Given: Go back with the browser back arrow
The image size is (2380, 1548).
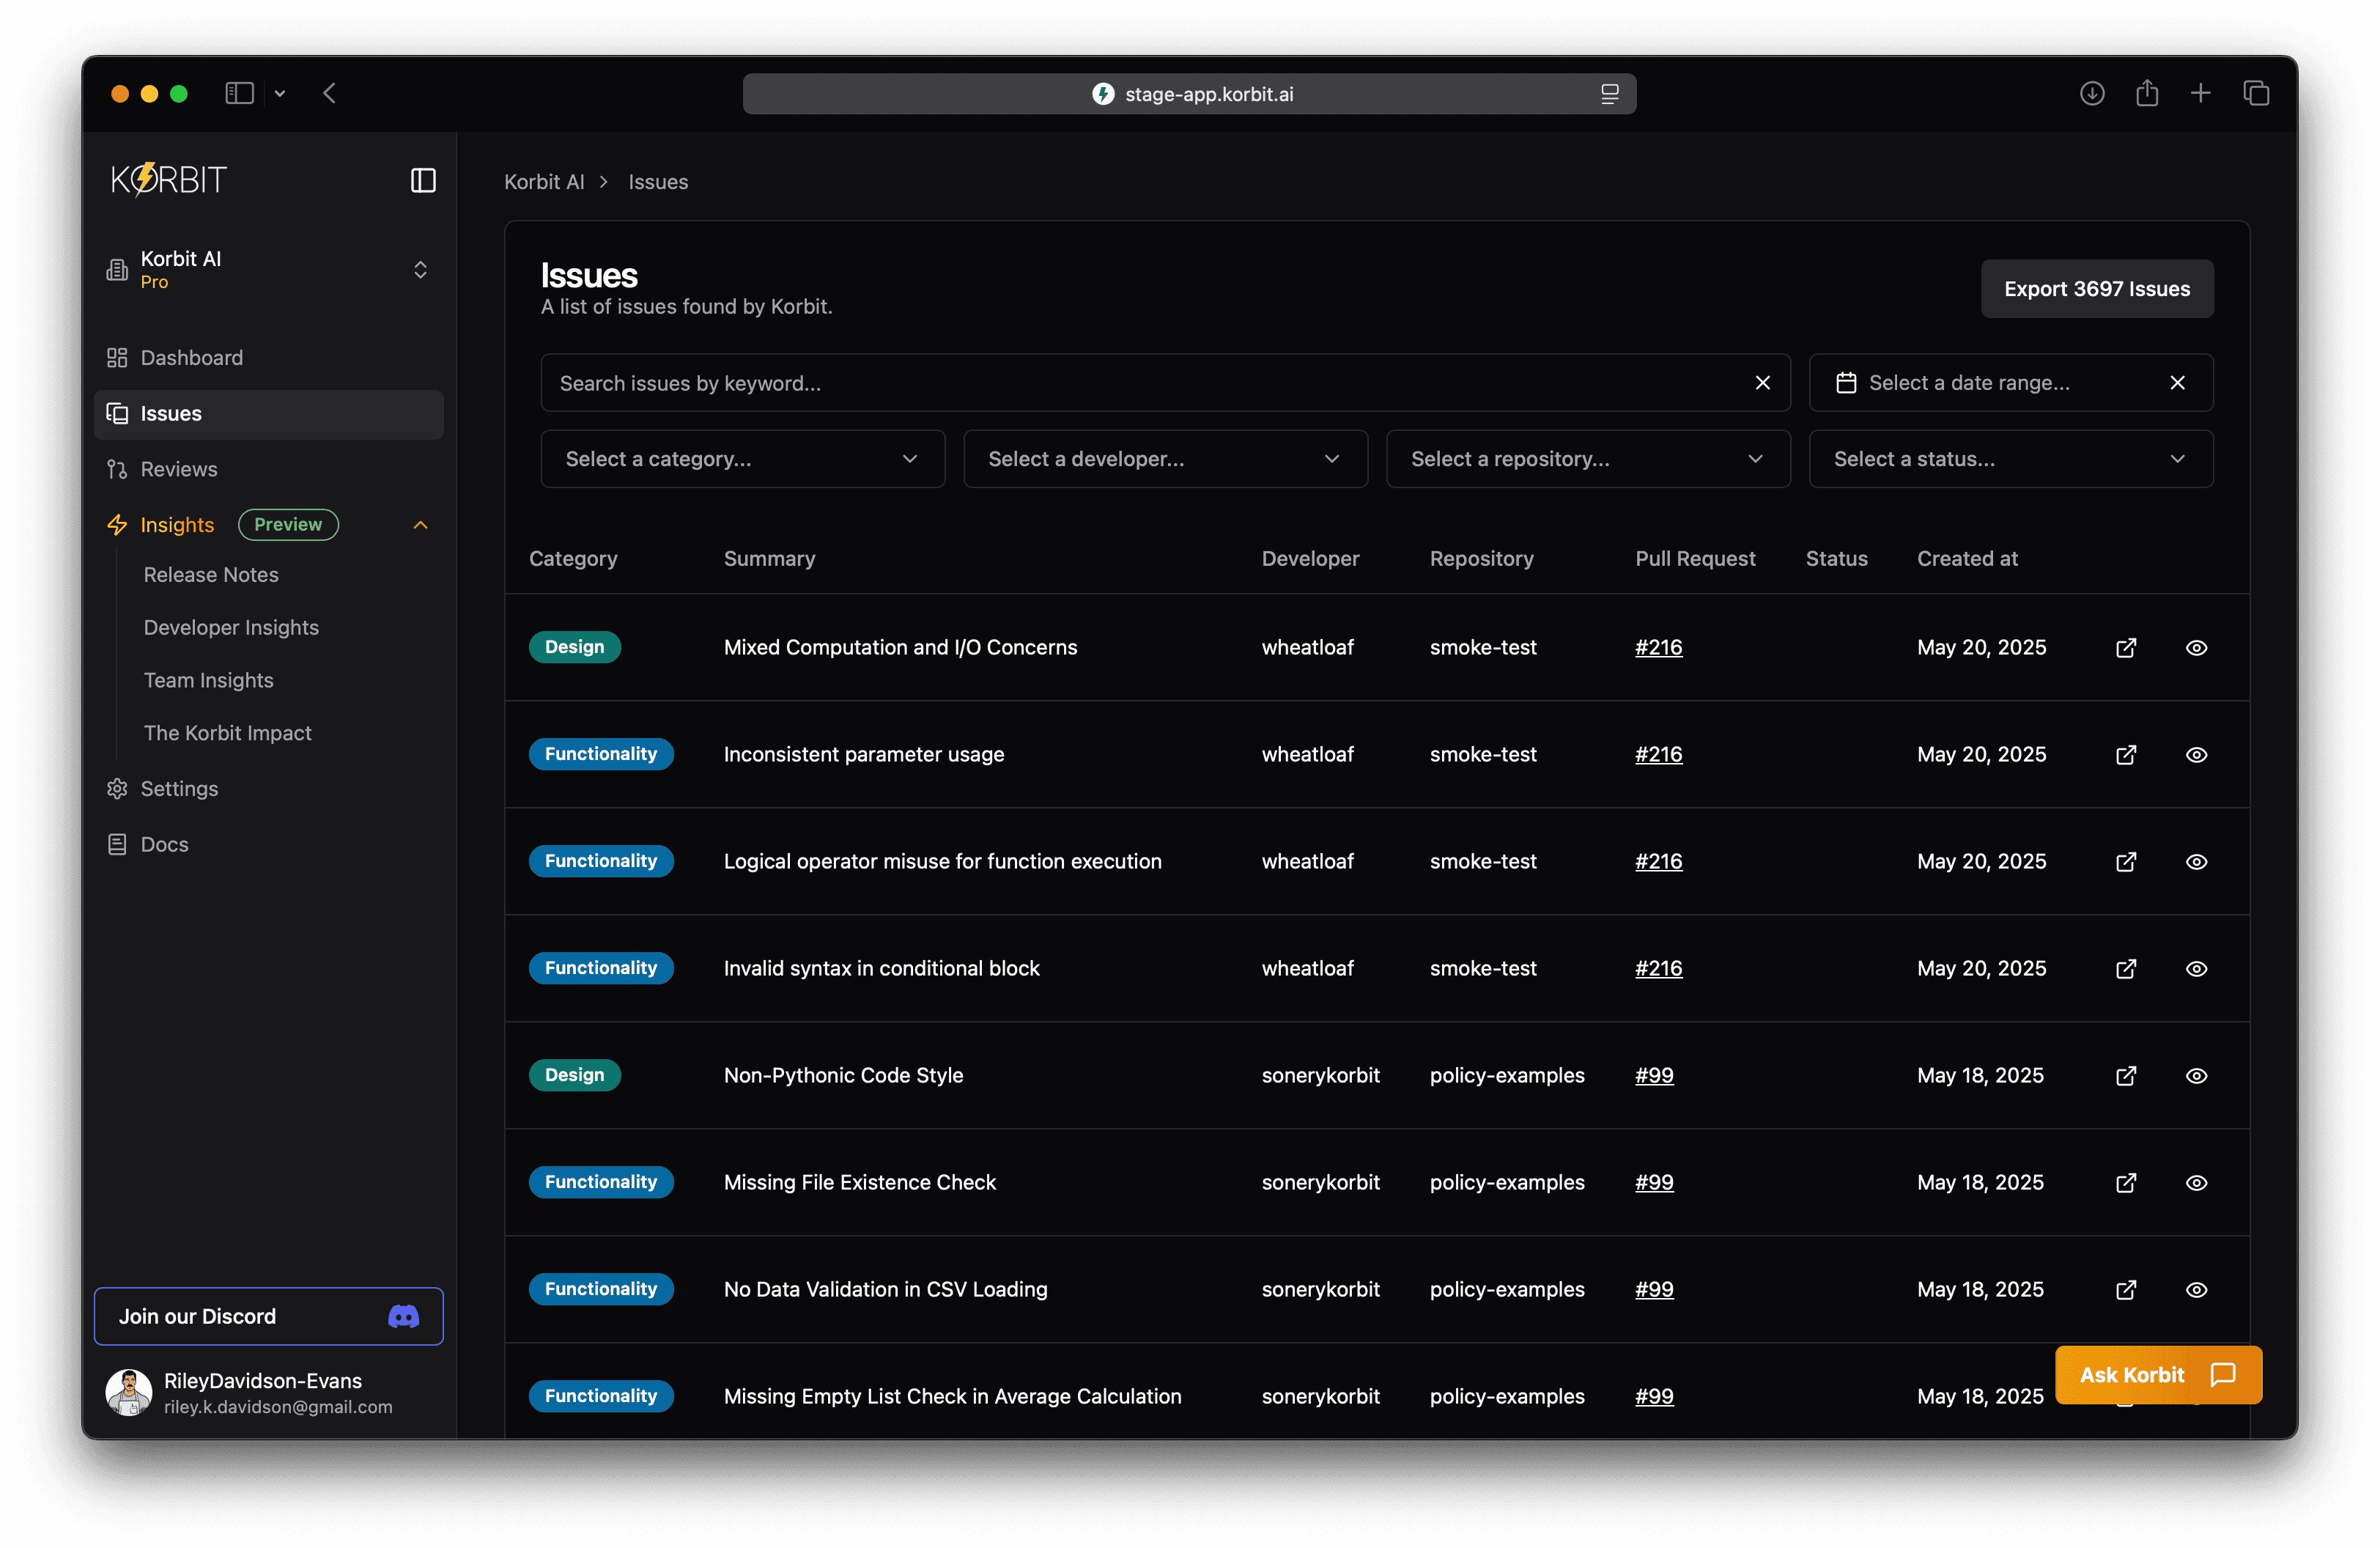Looking at the screenshot, I should pos(329,93).
